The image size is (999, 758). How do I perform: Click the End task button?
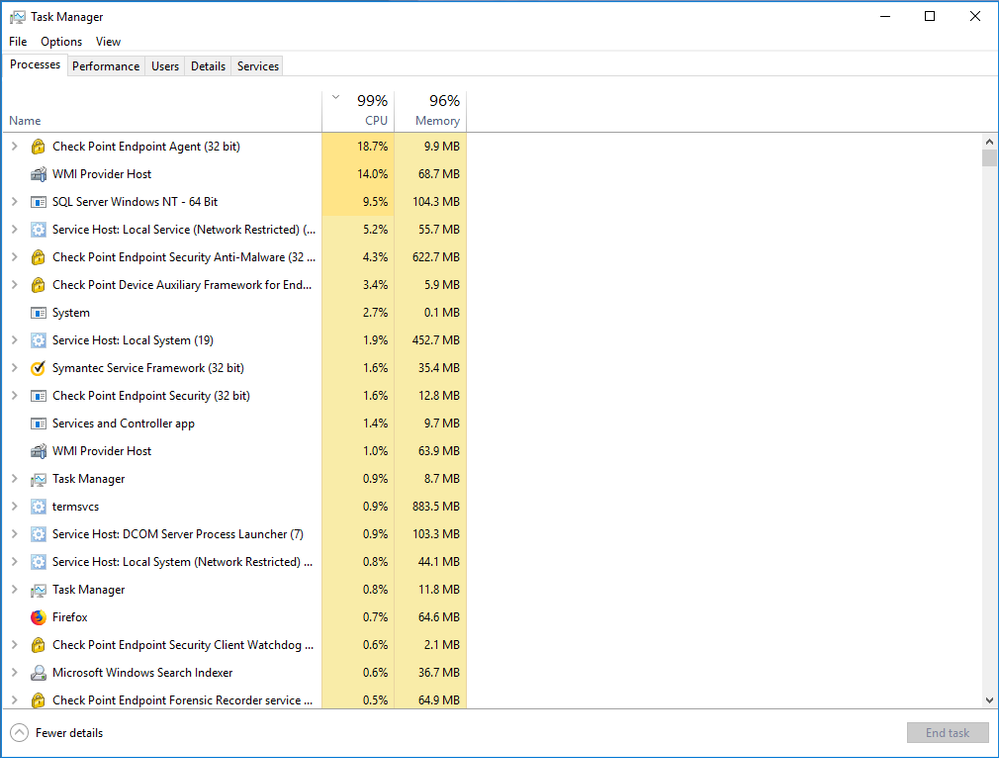click(x=947, y=733)
